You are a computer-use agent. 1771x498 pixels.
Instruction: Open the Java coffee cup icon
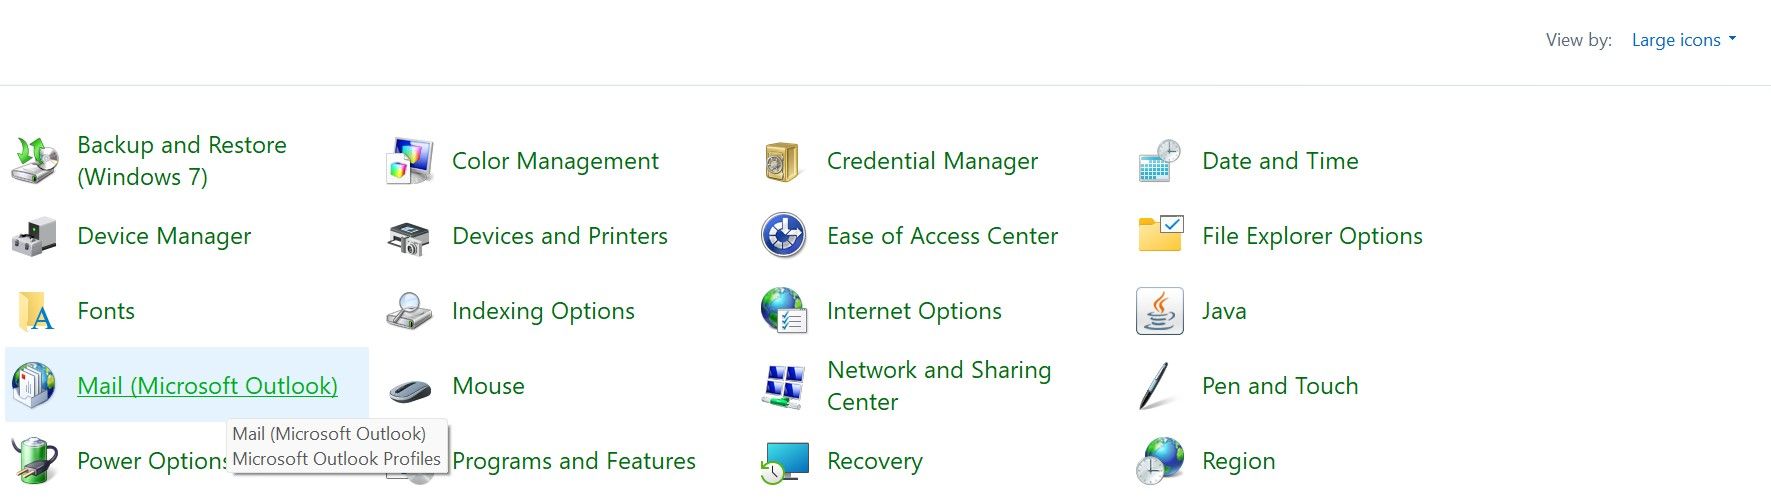[1160, 311]
